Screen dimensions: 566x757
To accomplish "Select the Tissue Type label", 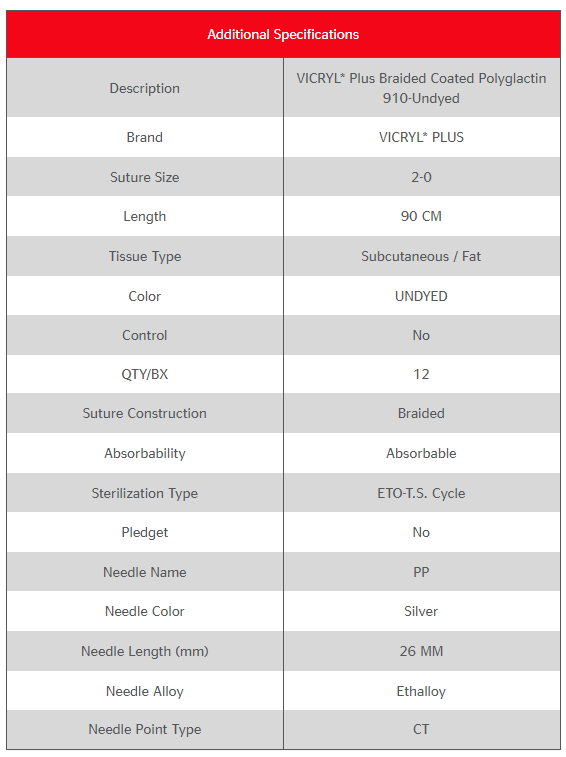I will 144,256.
